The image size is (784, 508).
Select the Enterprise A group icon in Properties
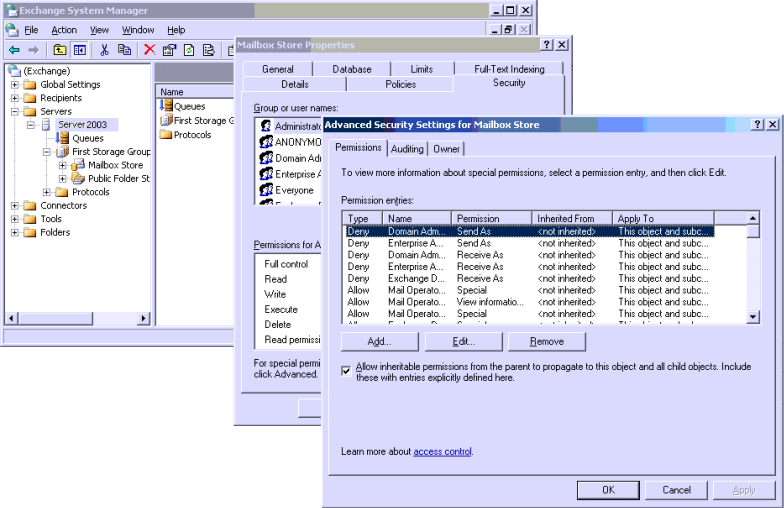tap(266, 174)
